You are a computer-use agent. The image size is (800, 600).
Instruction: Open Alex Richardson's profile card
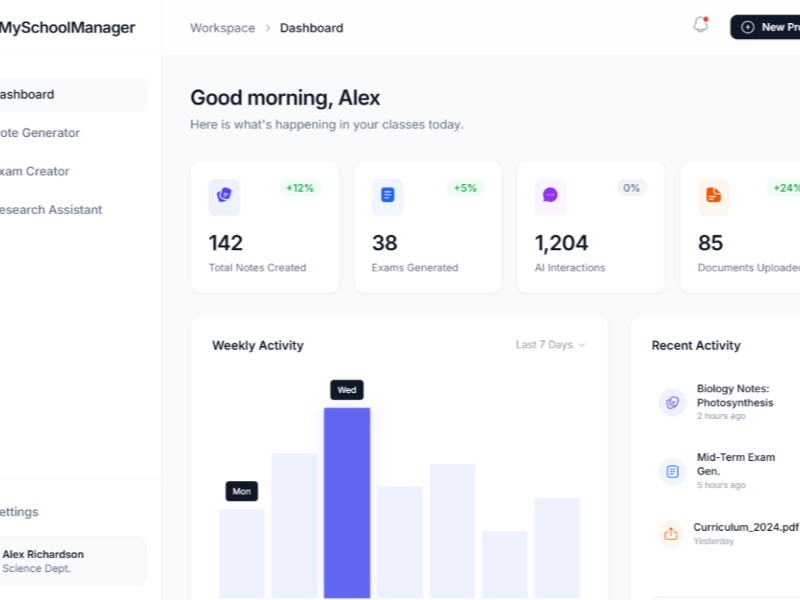click(70, 561)
